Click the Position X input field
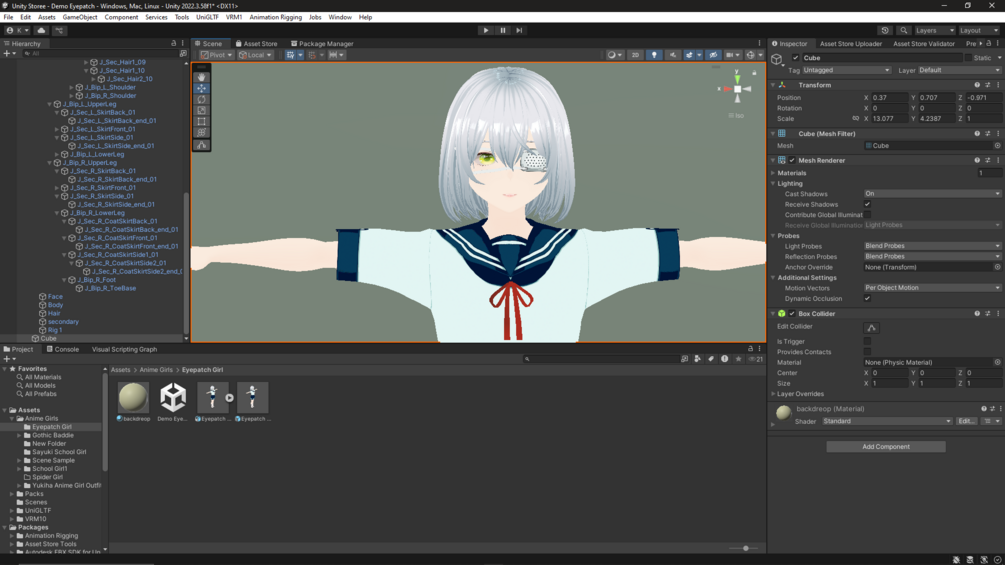 pos(890,98)
